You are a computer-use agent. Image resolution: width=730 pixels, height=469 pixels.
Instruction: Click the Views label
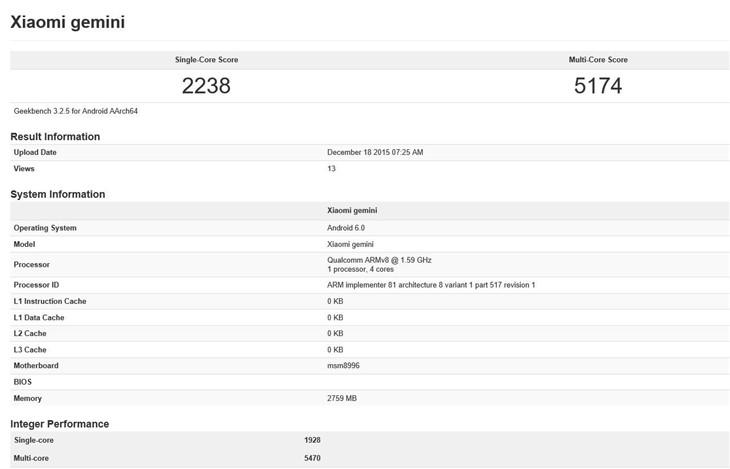tap(24, 169)
